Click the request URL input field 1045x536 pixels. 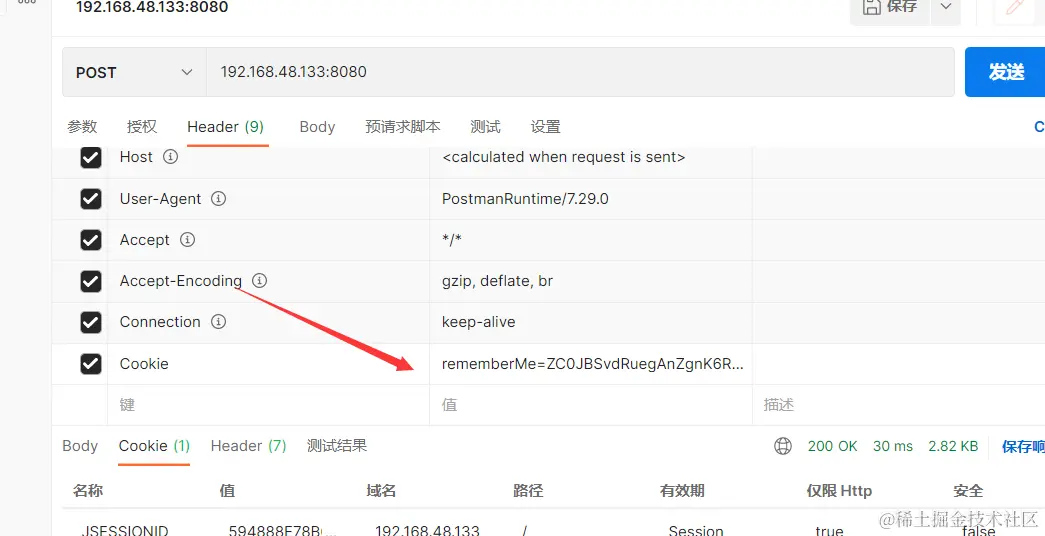point(580,72)
